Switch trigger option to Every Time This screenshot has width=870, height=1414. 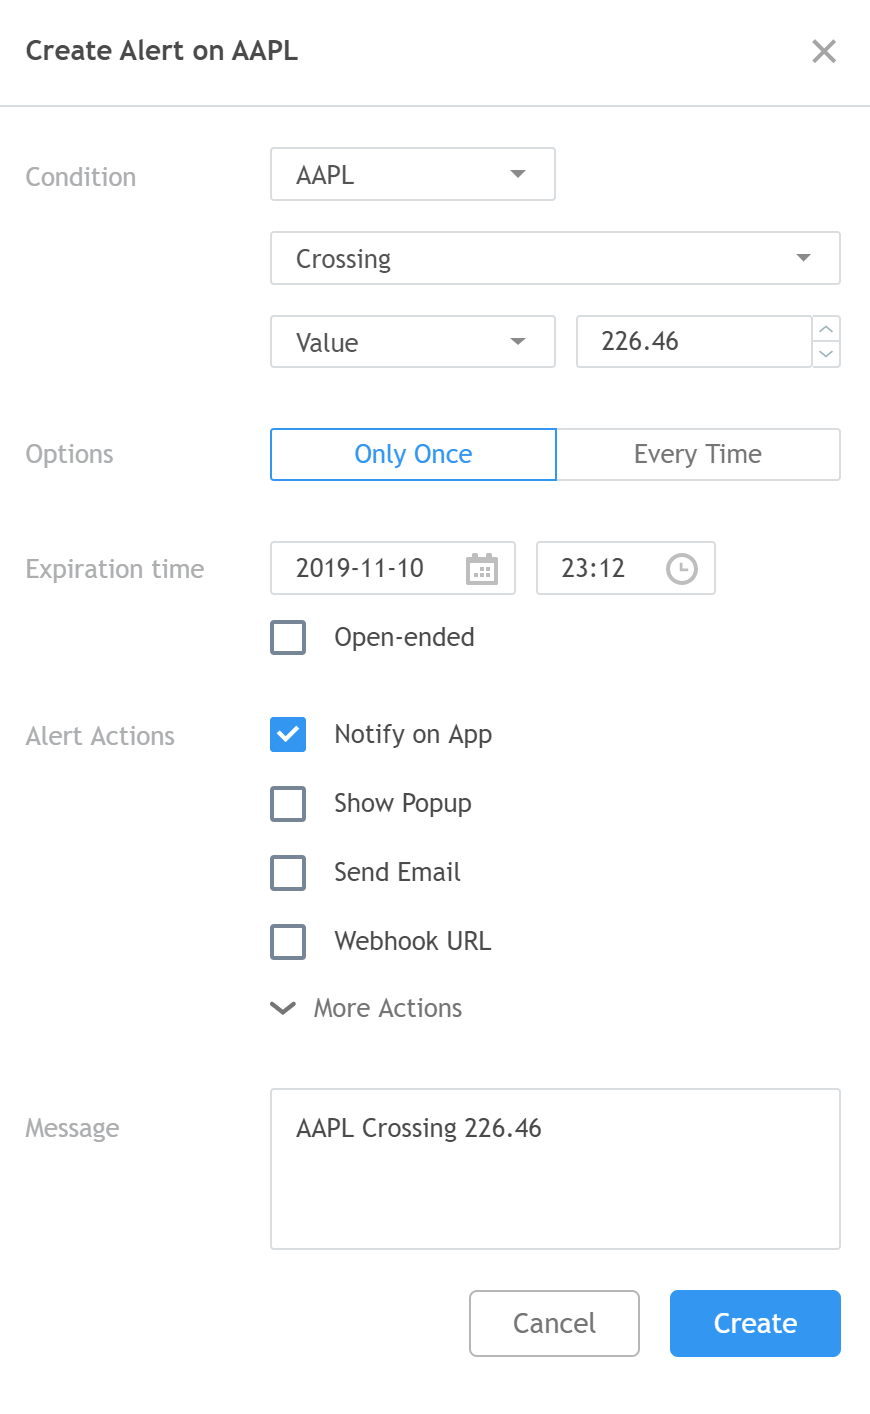697,454
